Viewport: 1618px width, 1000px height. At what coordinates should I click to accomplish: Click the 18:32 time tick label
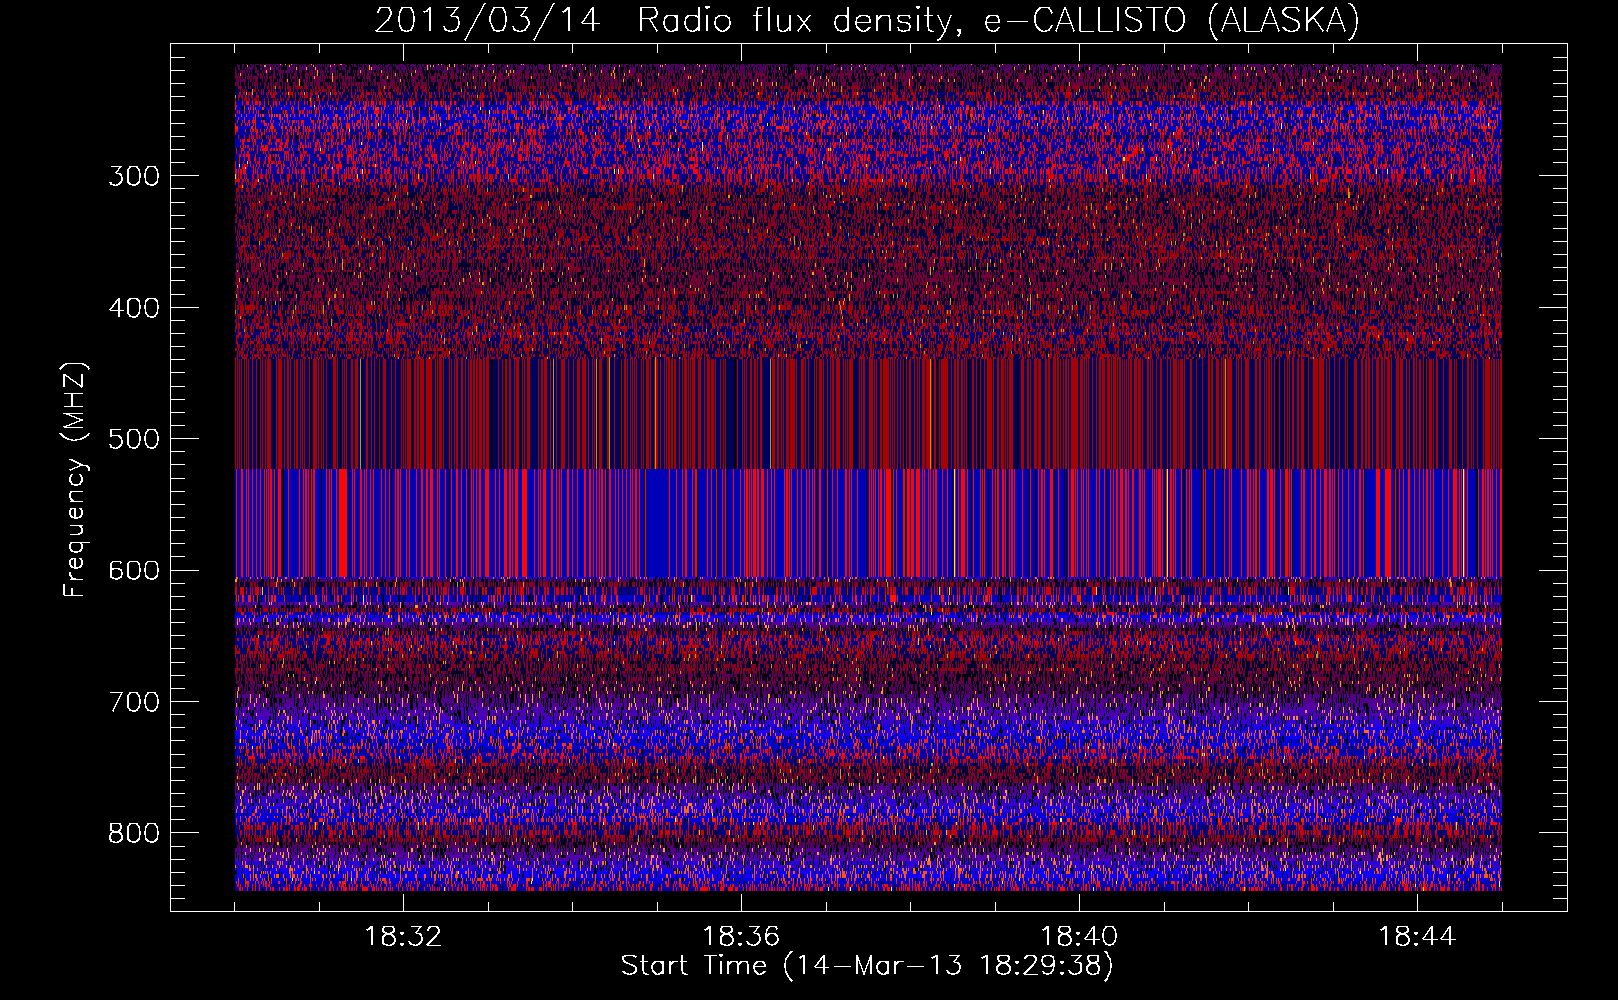coord(403,937)
